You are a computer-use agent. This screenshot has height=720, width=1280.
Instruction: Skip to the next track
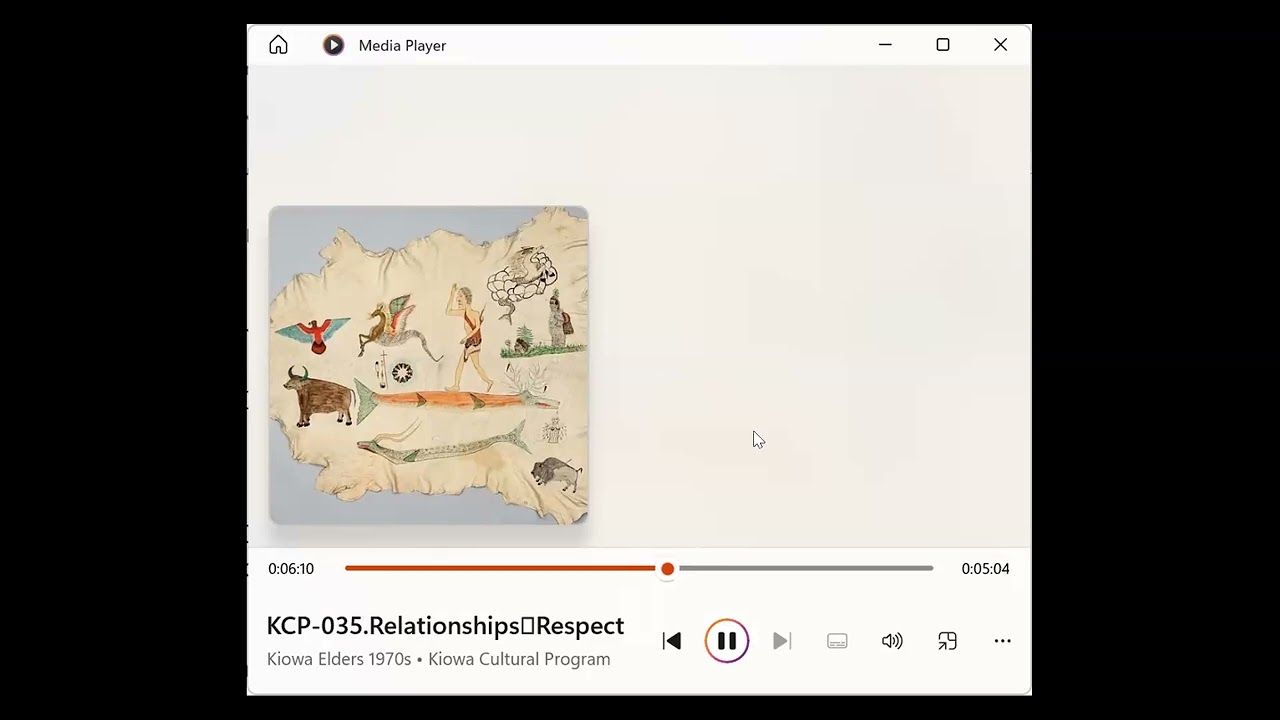[782, 641]
